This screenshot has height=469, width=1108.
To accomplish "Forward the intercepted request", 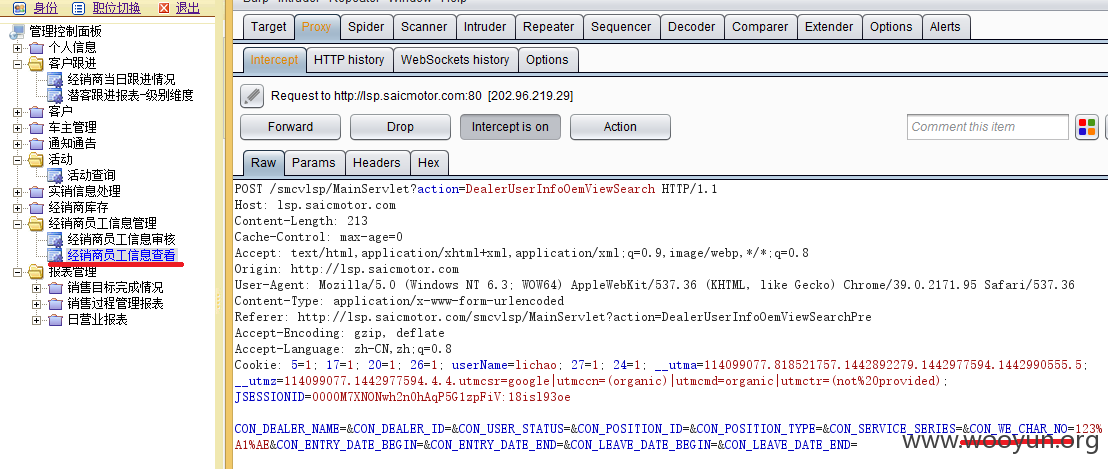I will 290,127.
